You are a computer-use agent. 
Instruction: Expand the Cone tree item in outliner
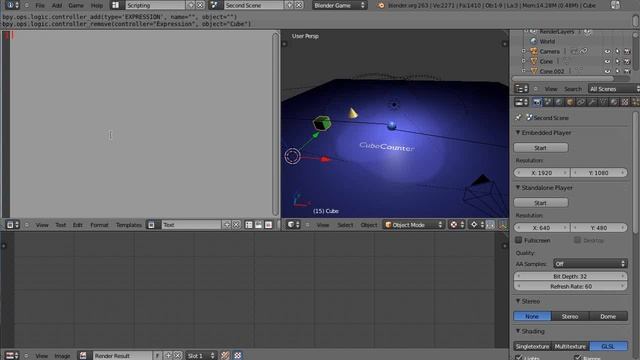(524, 61)
